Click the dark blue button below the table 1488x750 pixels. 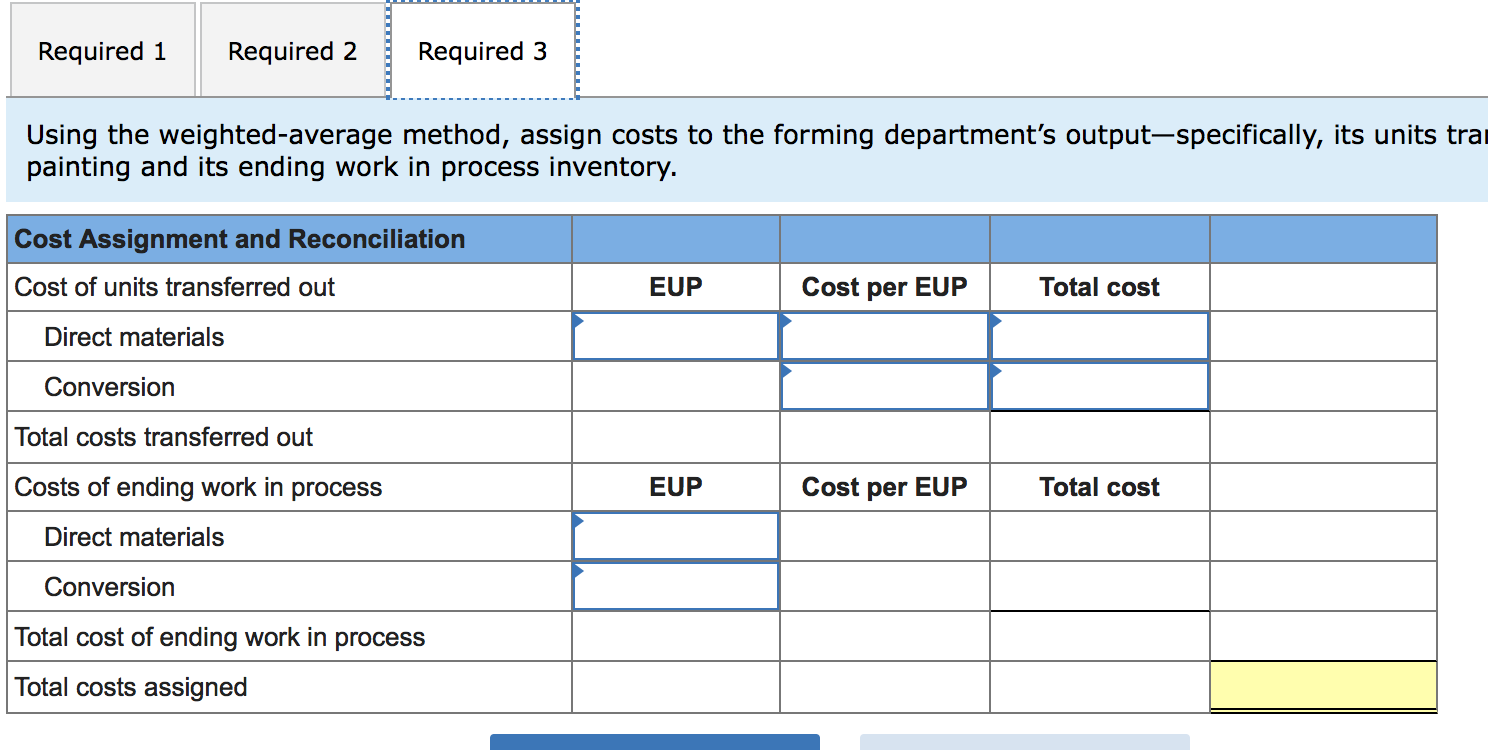[655, 742]
